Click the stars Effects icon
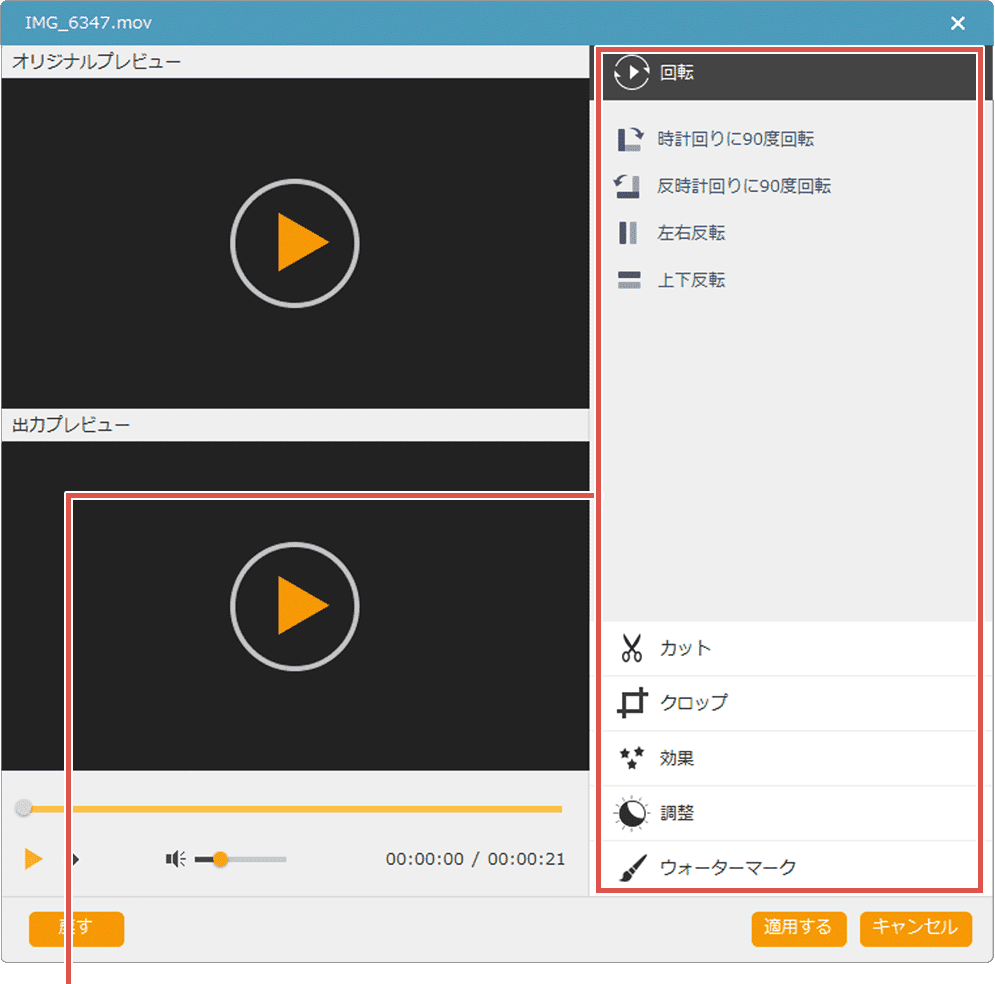Screen dimensions: 995x984 point(631,758)
